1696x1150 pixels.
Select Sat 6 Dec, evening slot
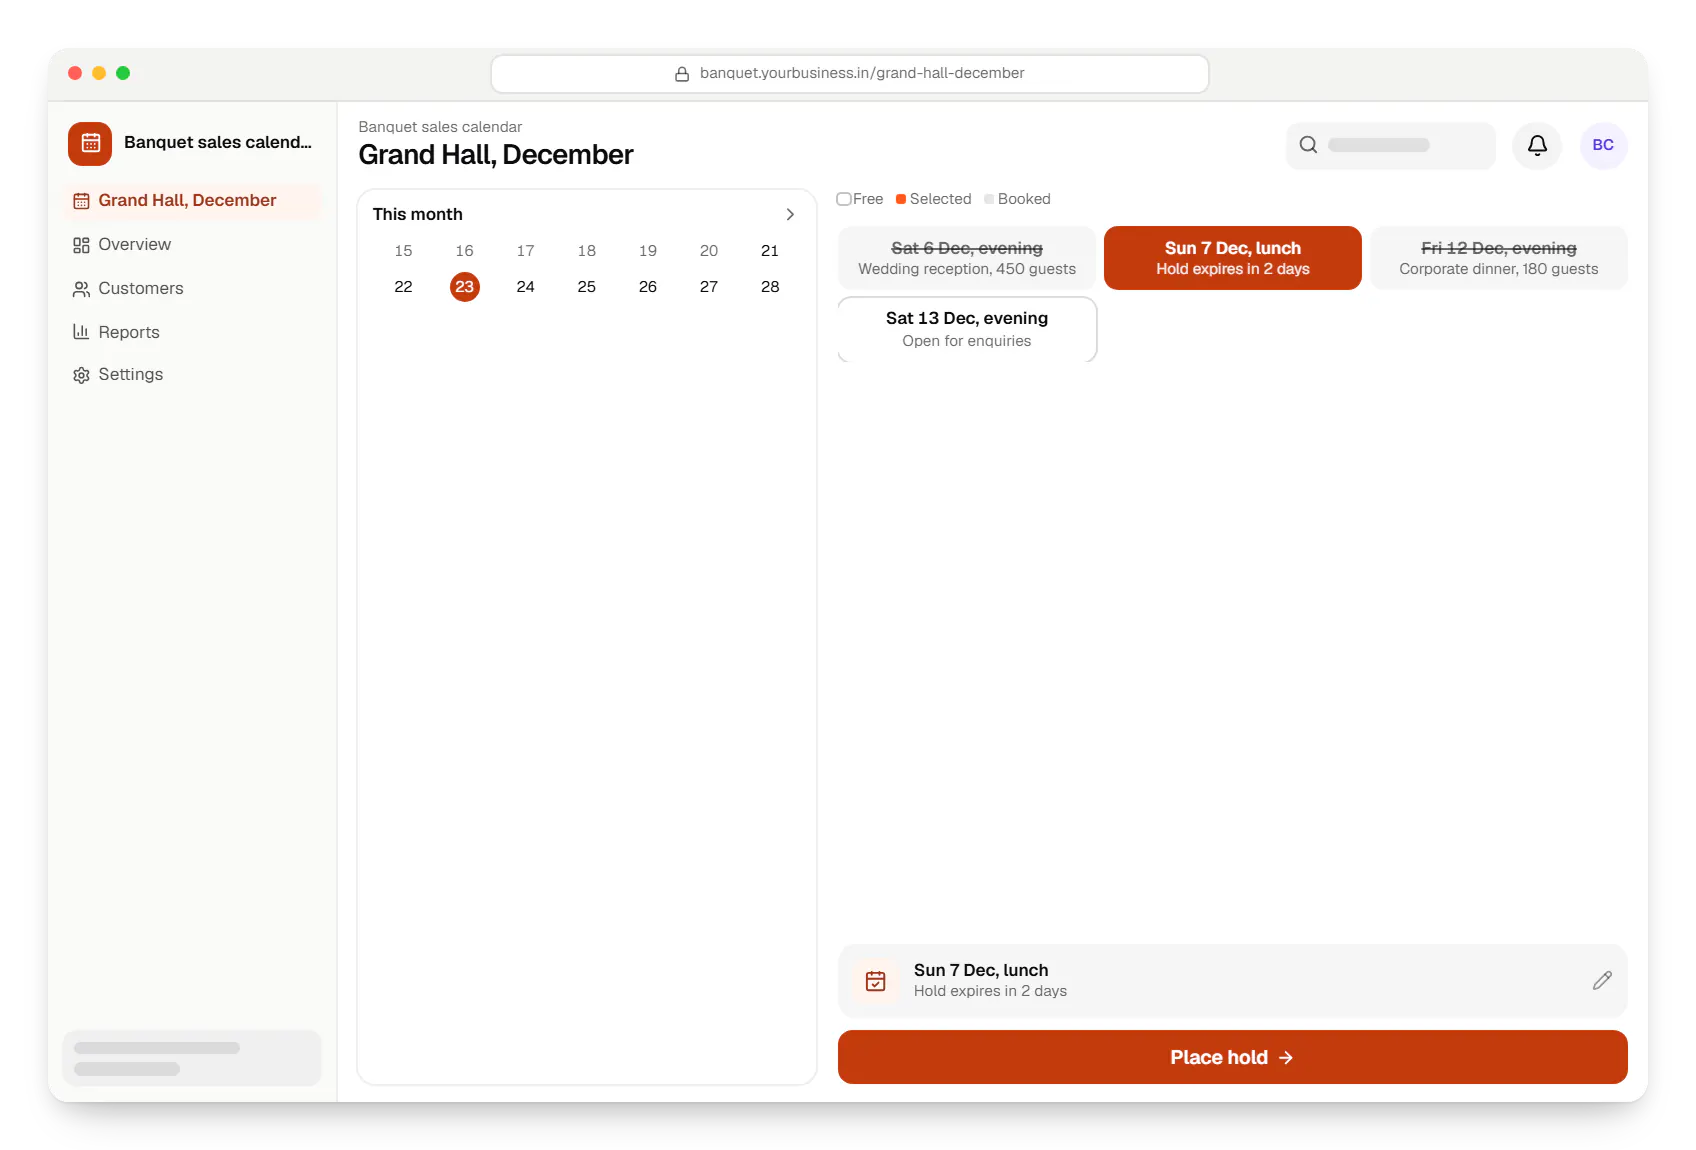(x=967, y=258)
